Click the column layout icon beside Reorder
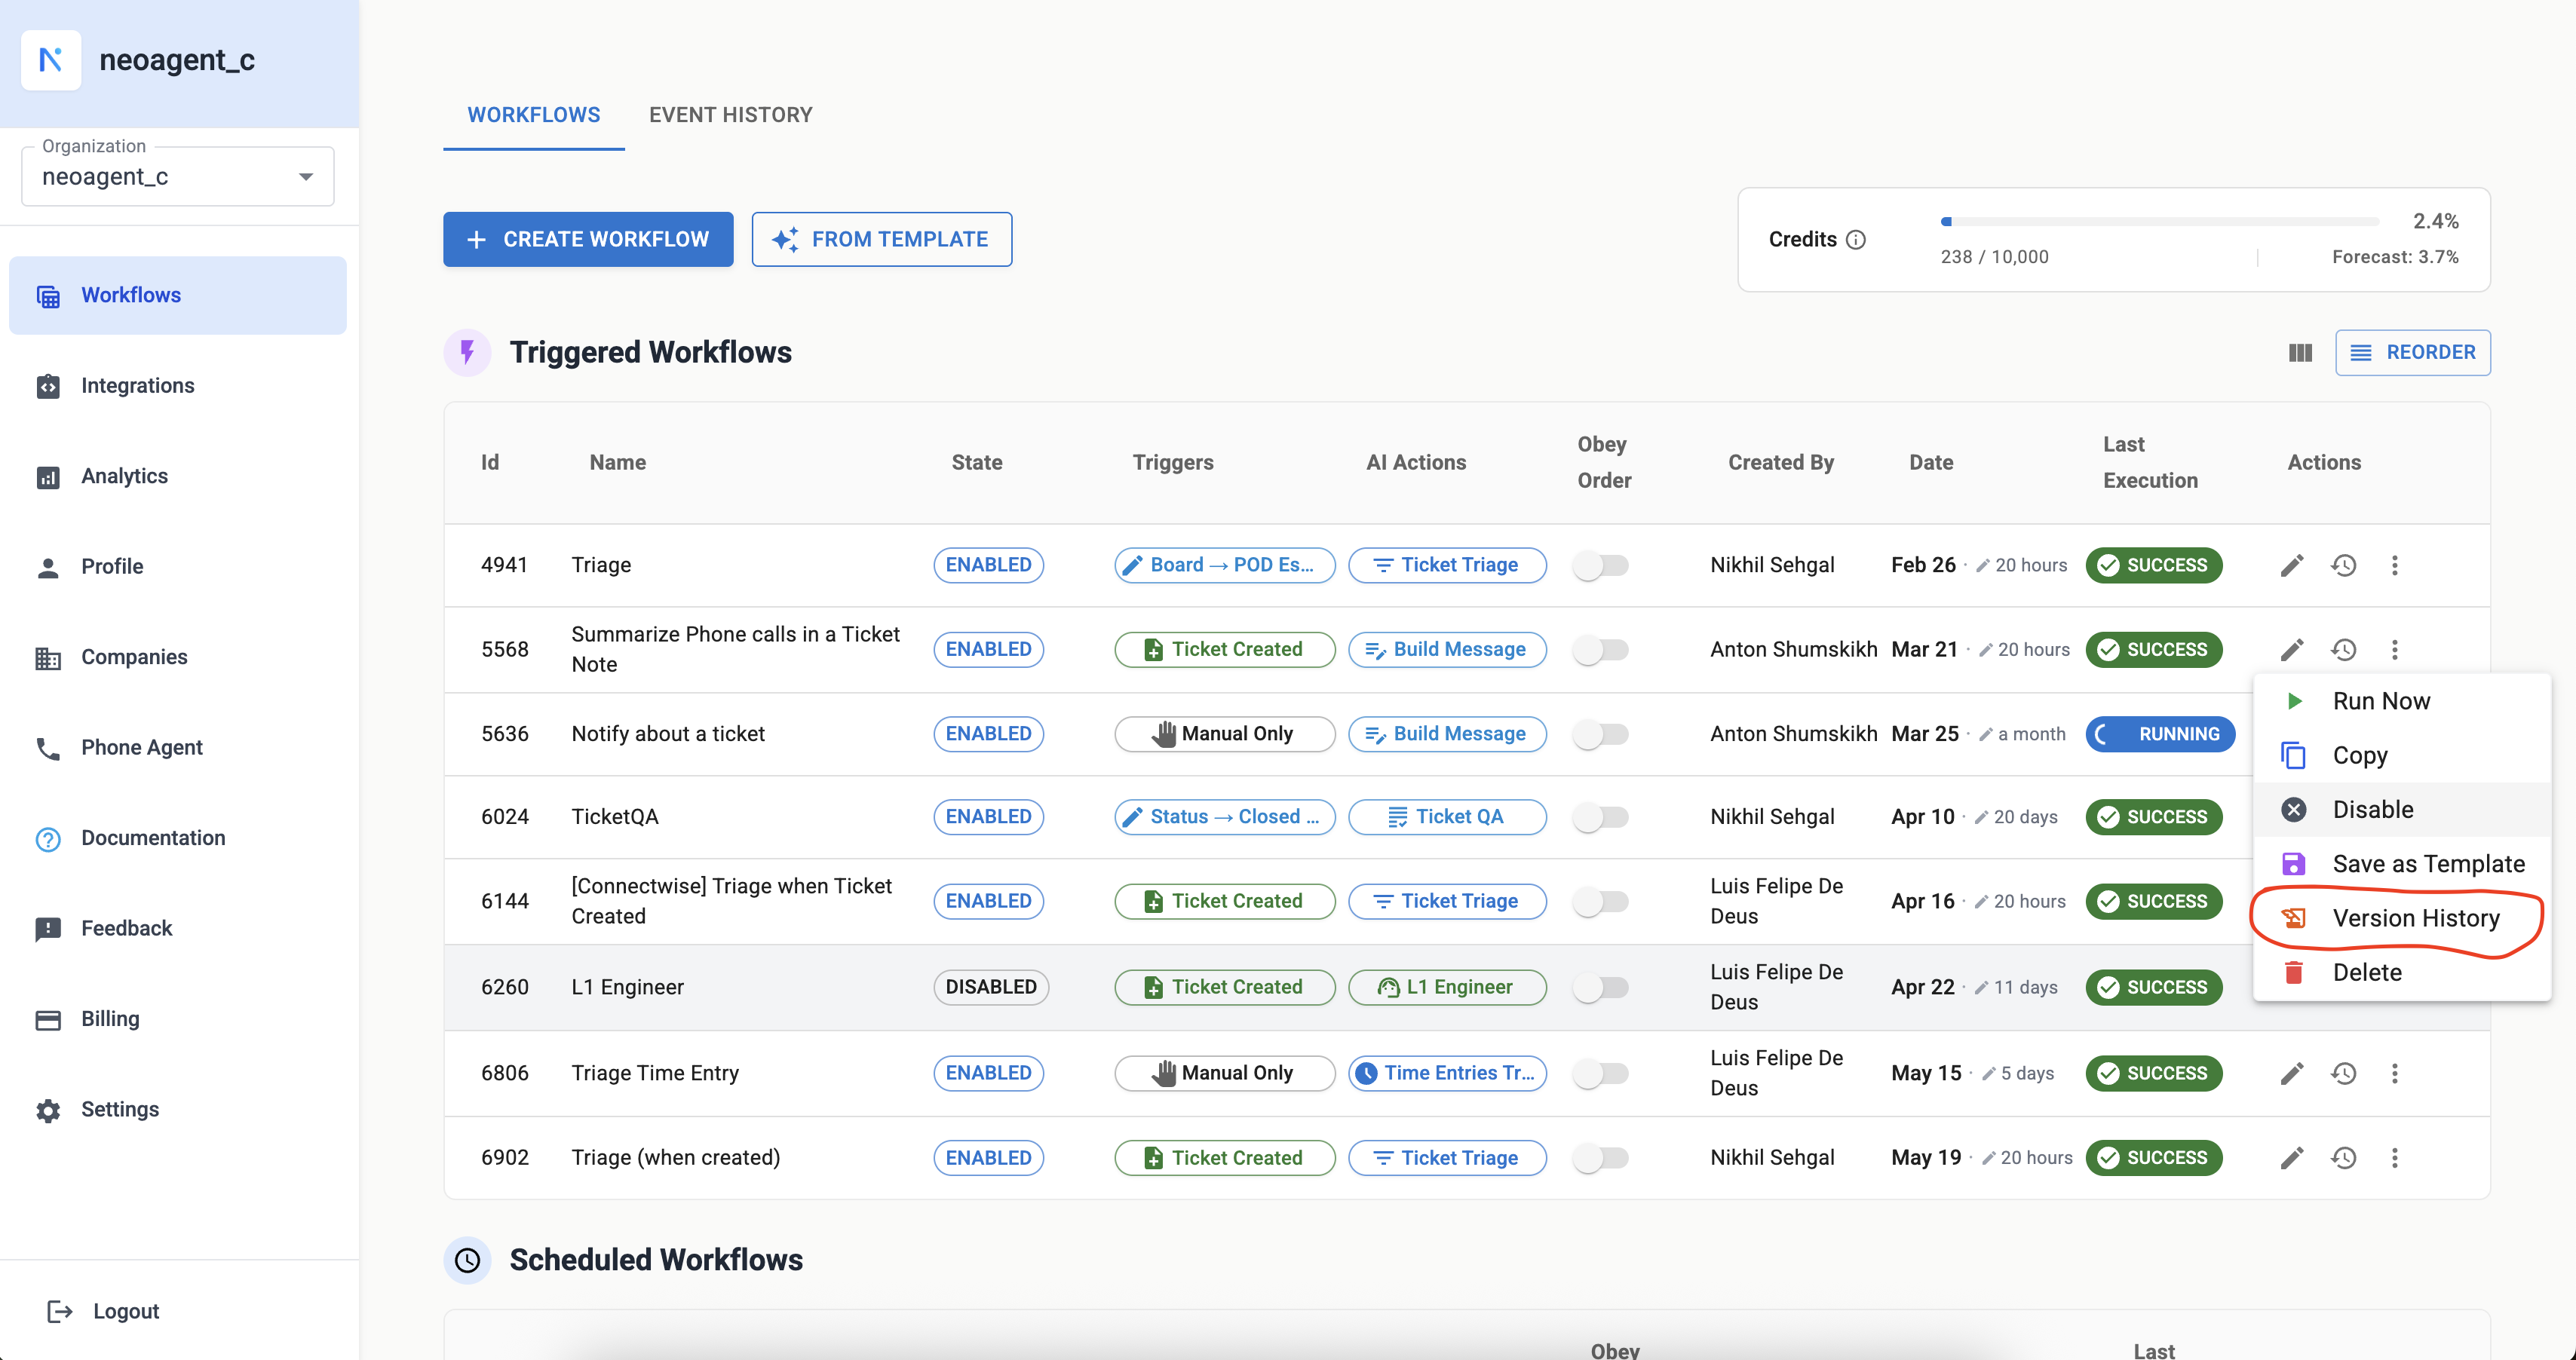 (x=2300, y=353)
